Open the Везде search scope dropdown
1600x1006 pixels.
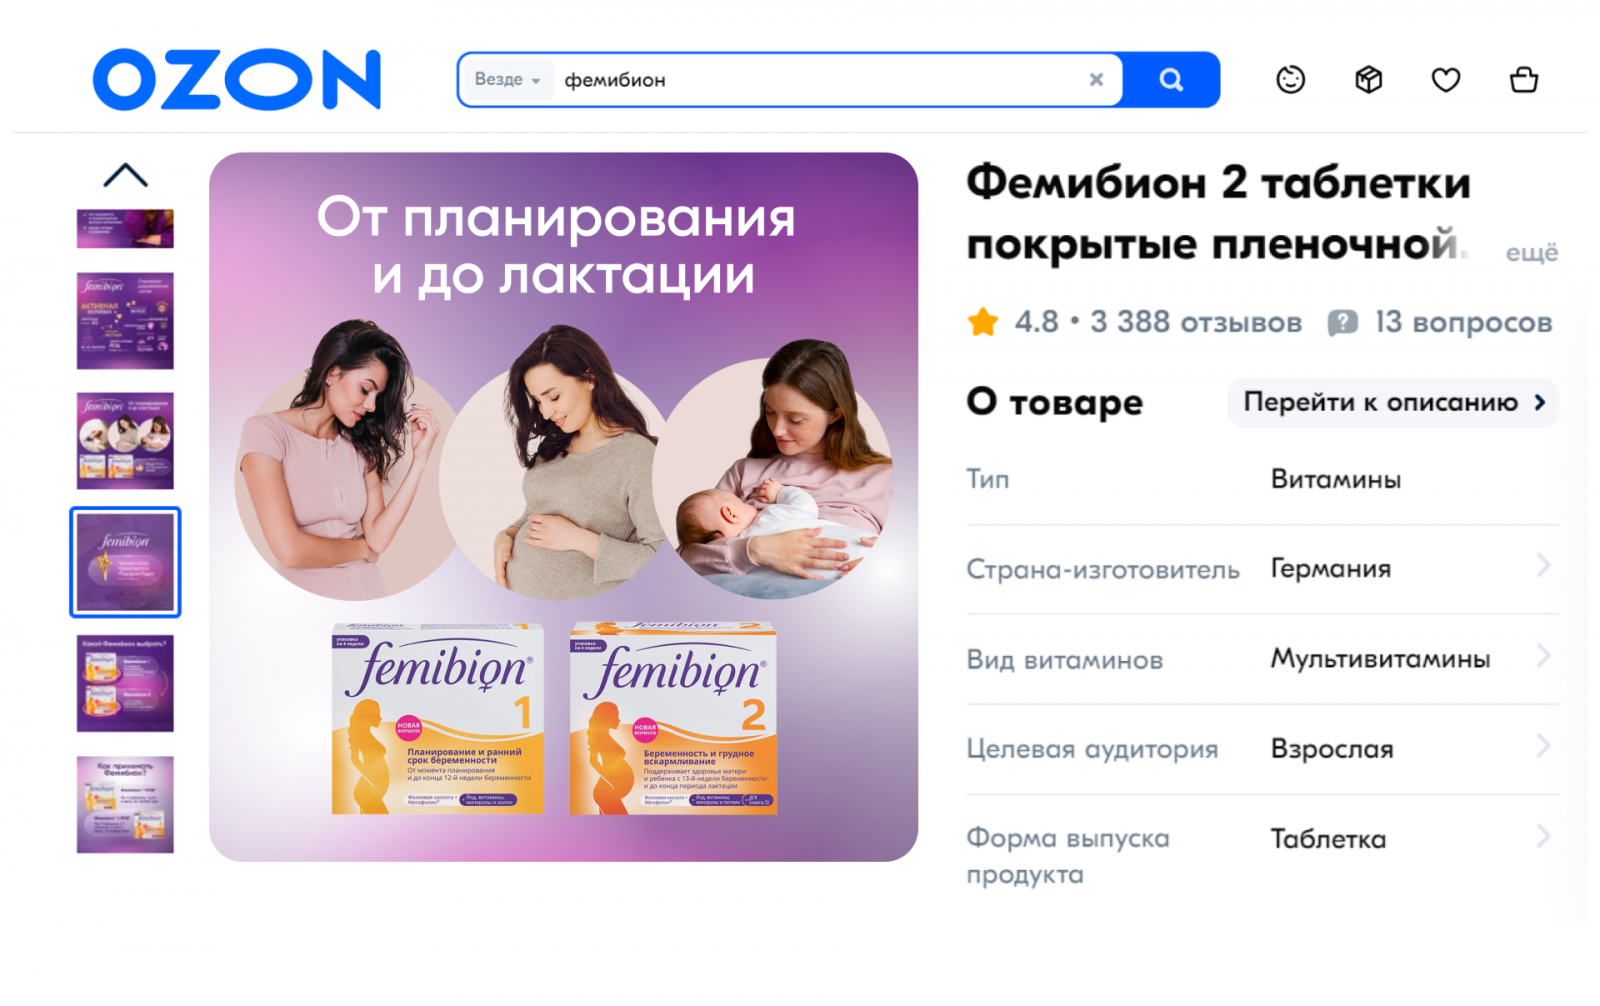[508, 80]
